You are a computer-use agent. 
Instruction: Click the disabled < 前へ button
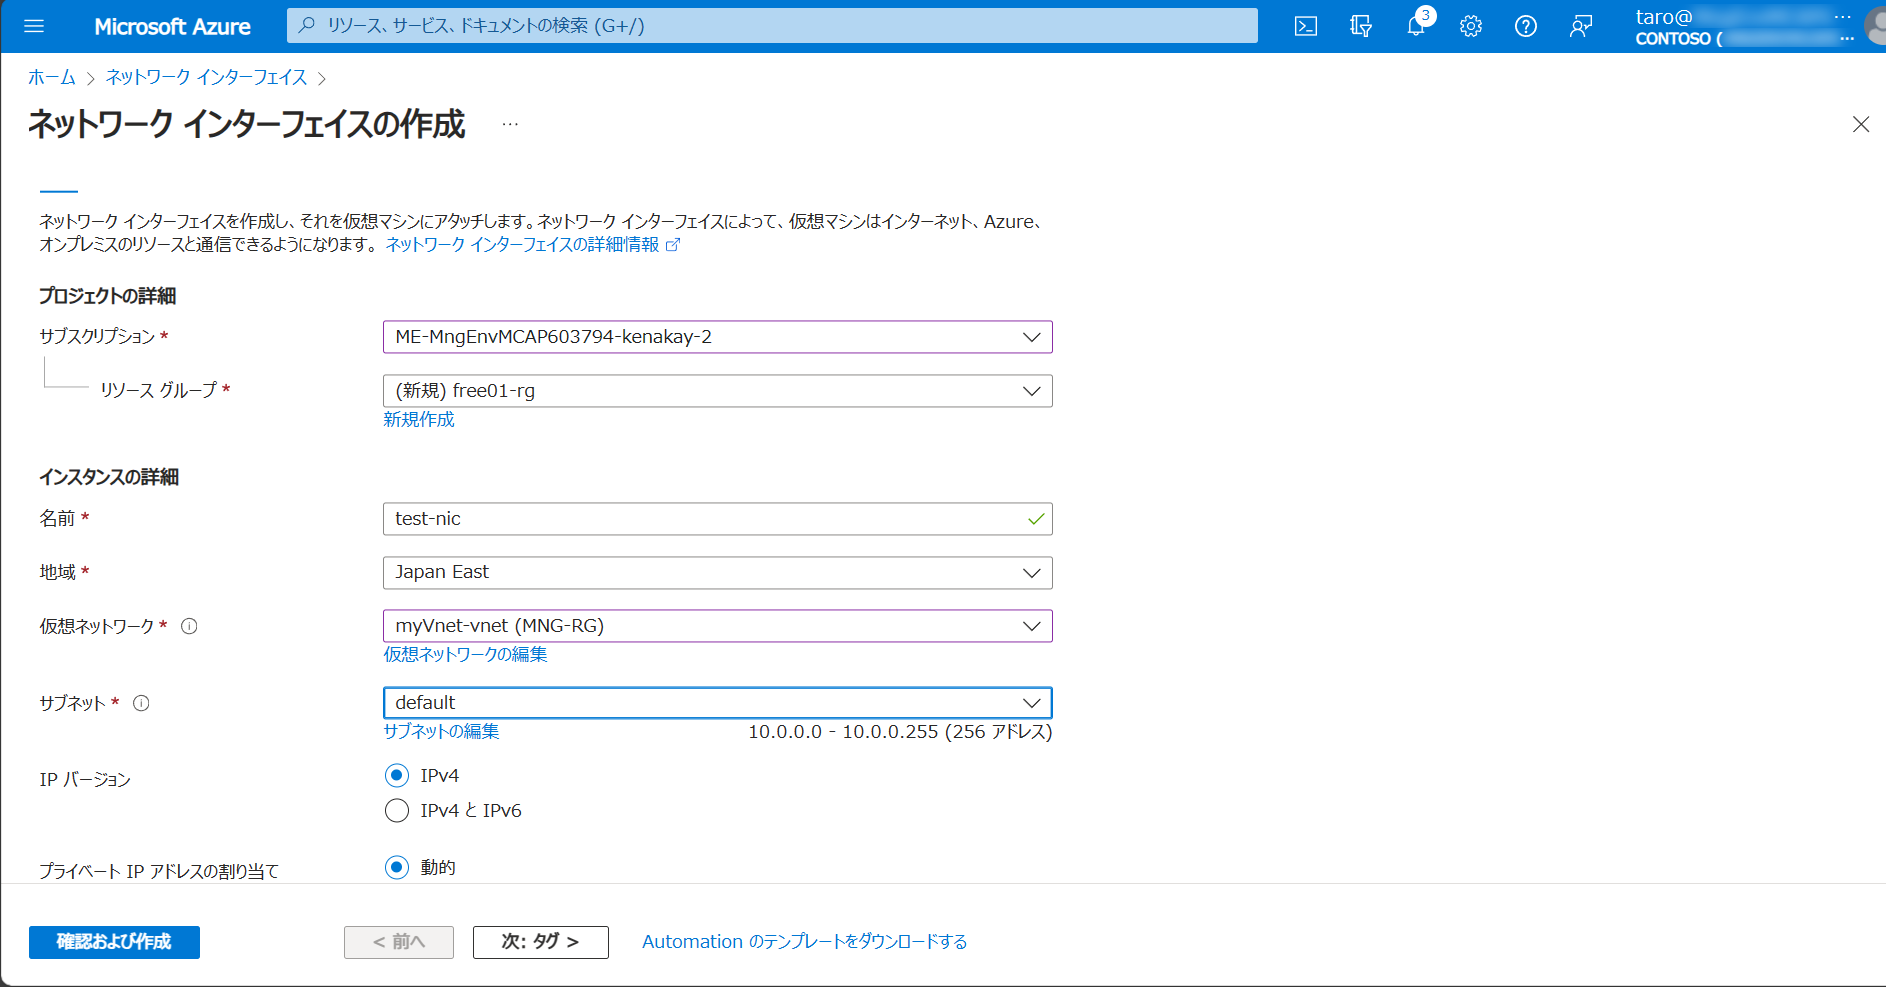(x=399, y=942)
